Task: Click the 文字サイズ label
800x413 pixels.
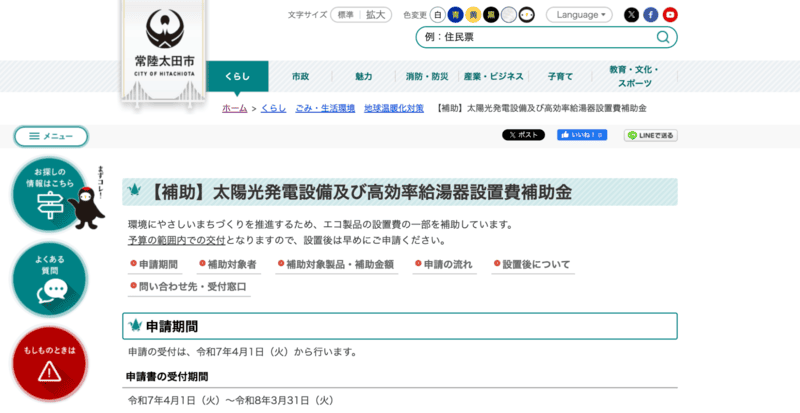Action: pos(307,15)
